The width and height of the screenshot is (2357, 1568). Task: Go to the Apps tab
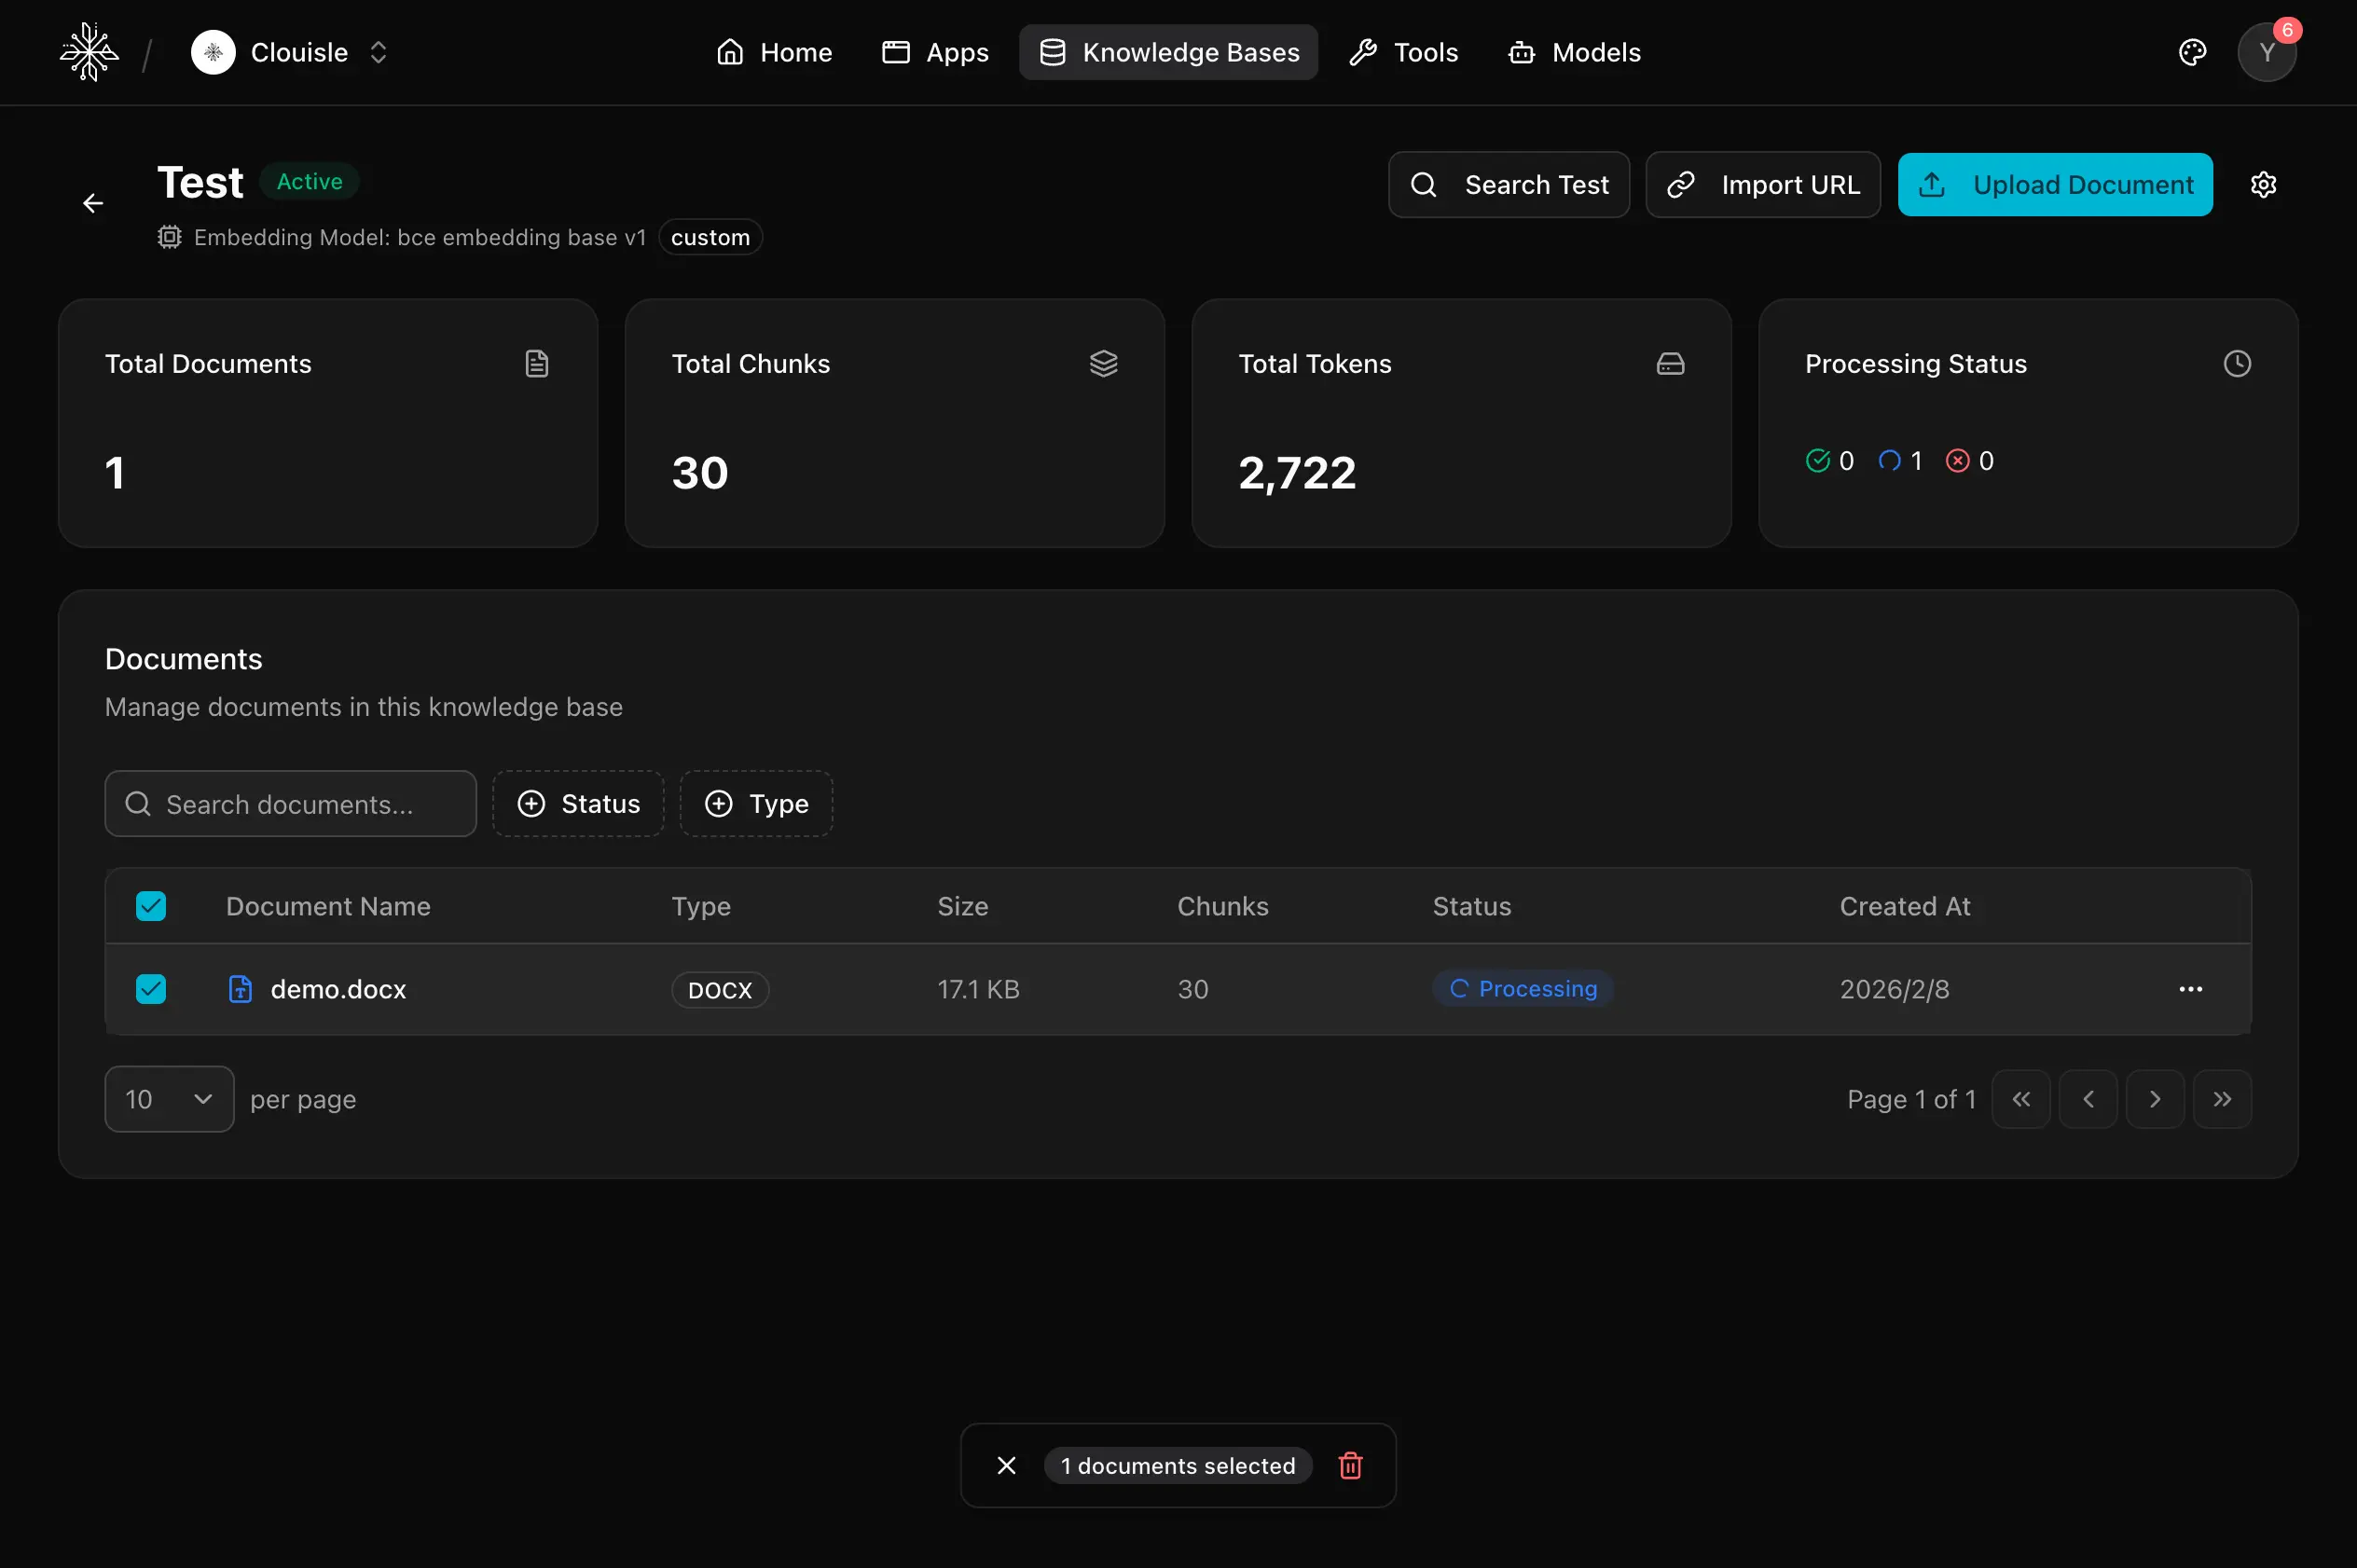pyautogui.click(x=935, y=53)
